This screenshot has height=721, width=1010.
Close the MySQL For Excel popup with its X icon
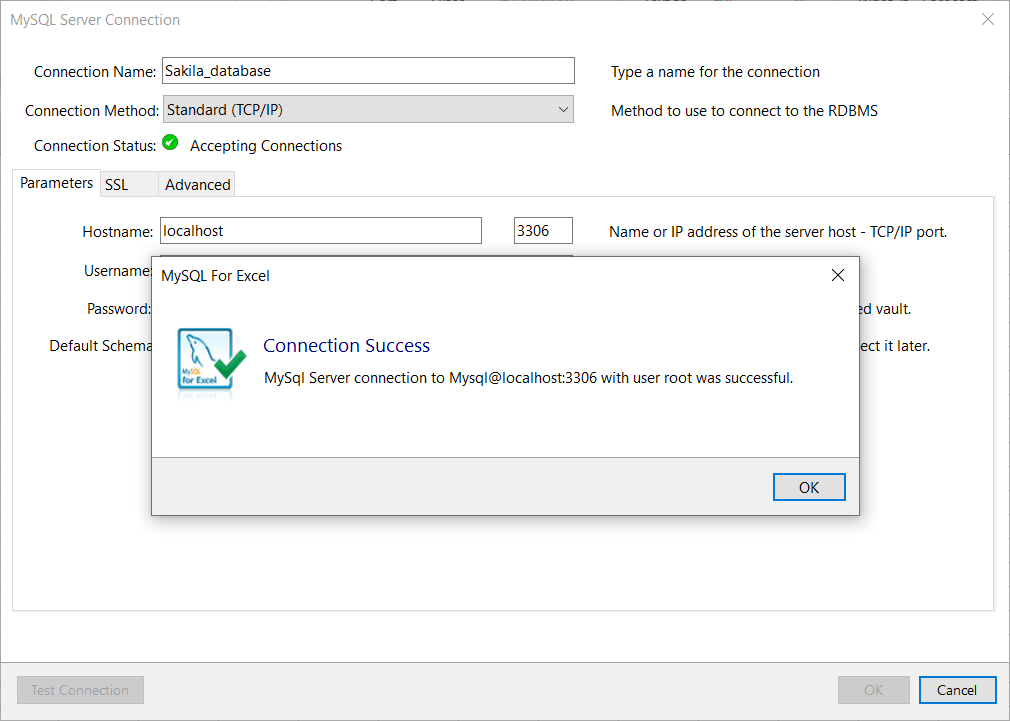pos(837,274)
